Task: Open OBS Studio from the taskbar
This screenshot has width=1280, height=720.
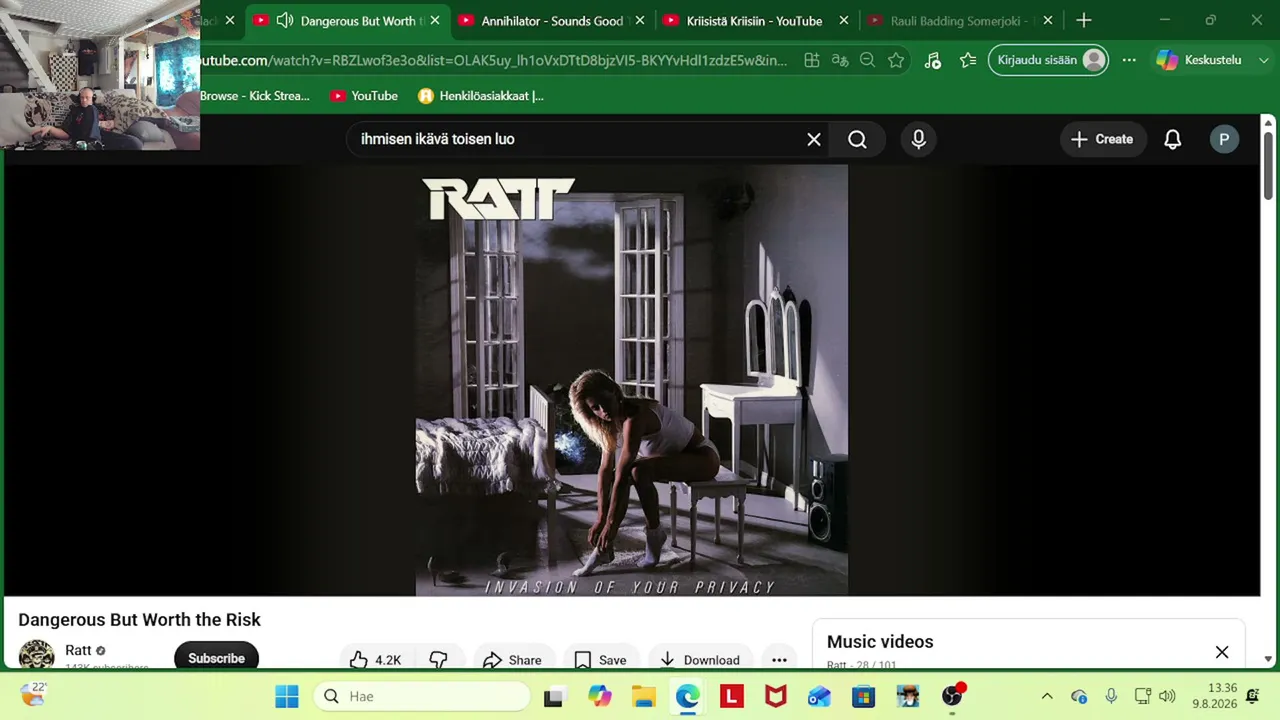Action: tap(953, 696)
